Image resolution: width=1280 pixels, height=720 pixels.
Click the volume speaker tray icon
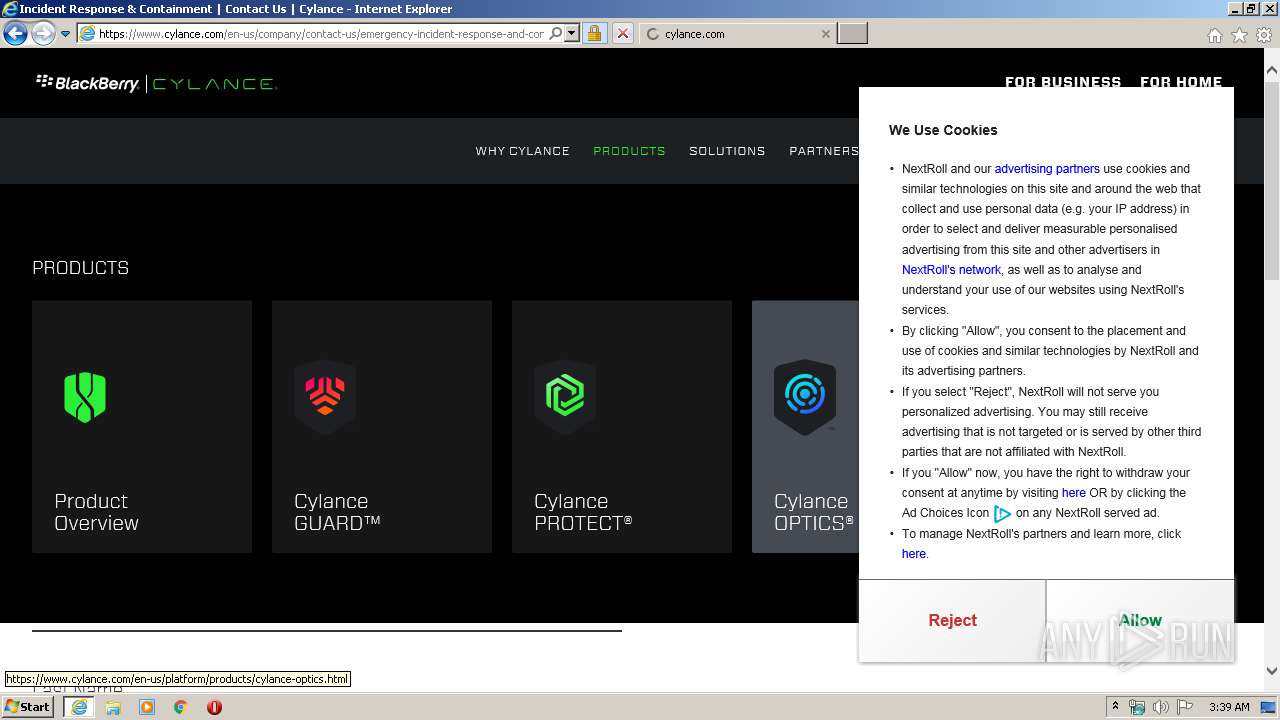click(x=1161, y=707)
